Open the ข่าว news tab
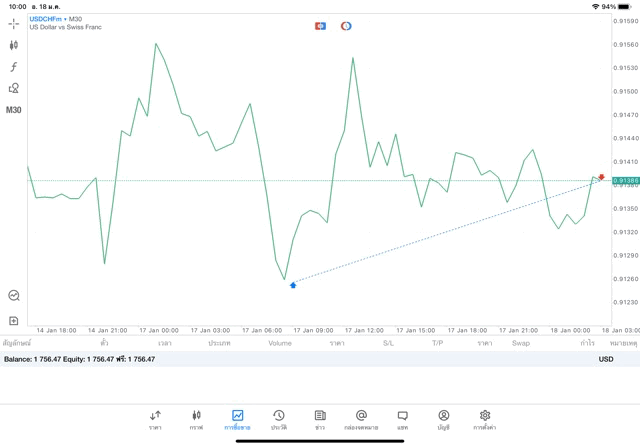Viewport: 640px width, 447px height. pos(320,419)
